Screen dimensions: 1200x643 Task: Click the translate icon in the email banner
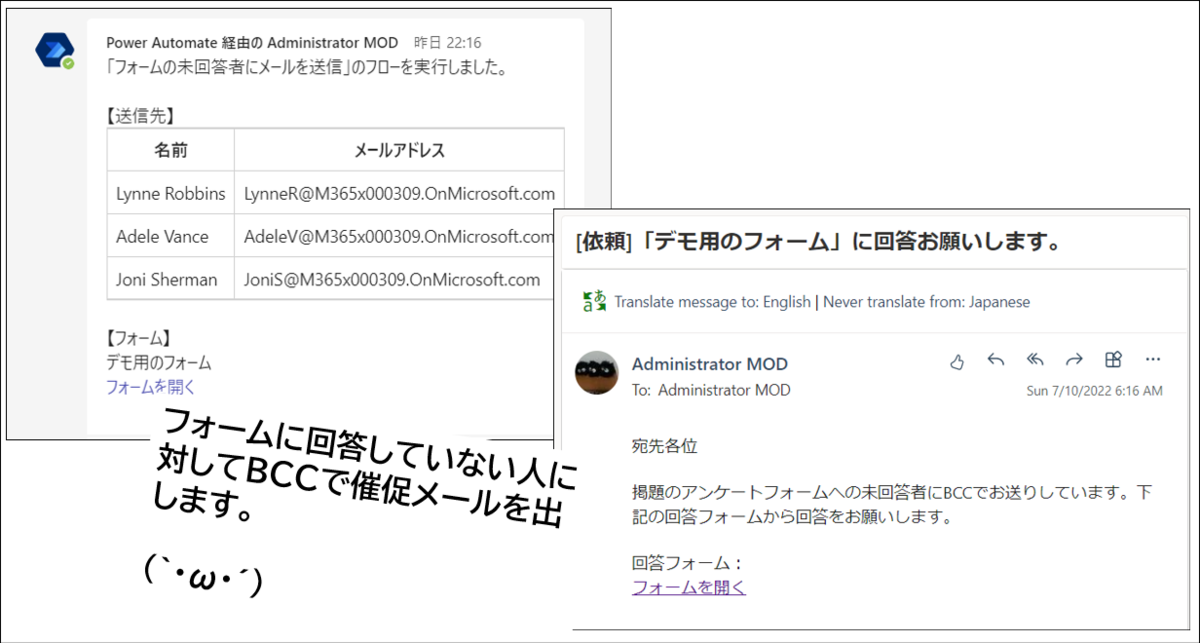pyautogui.click(x=594, y=302)
